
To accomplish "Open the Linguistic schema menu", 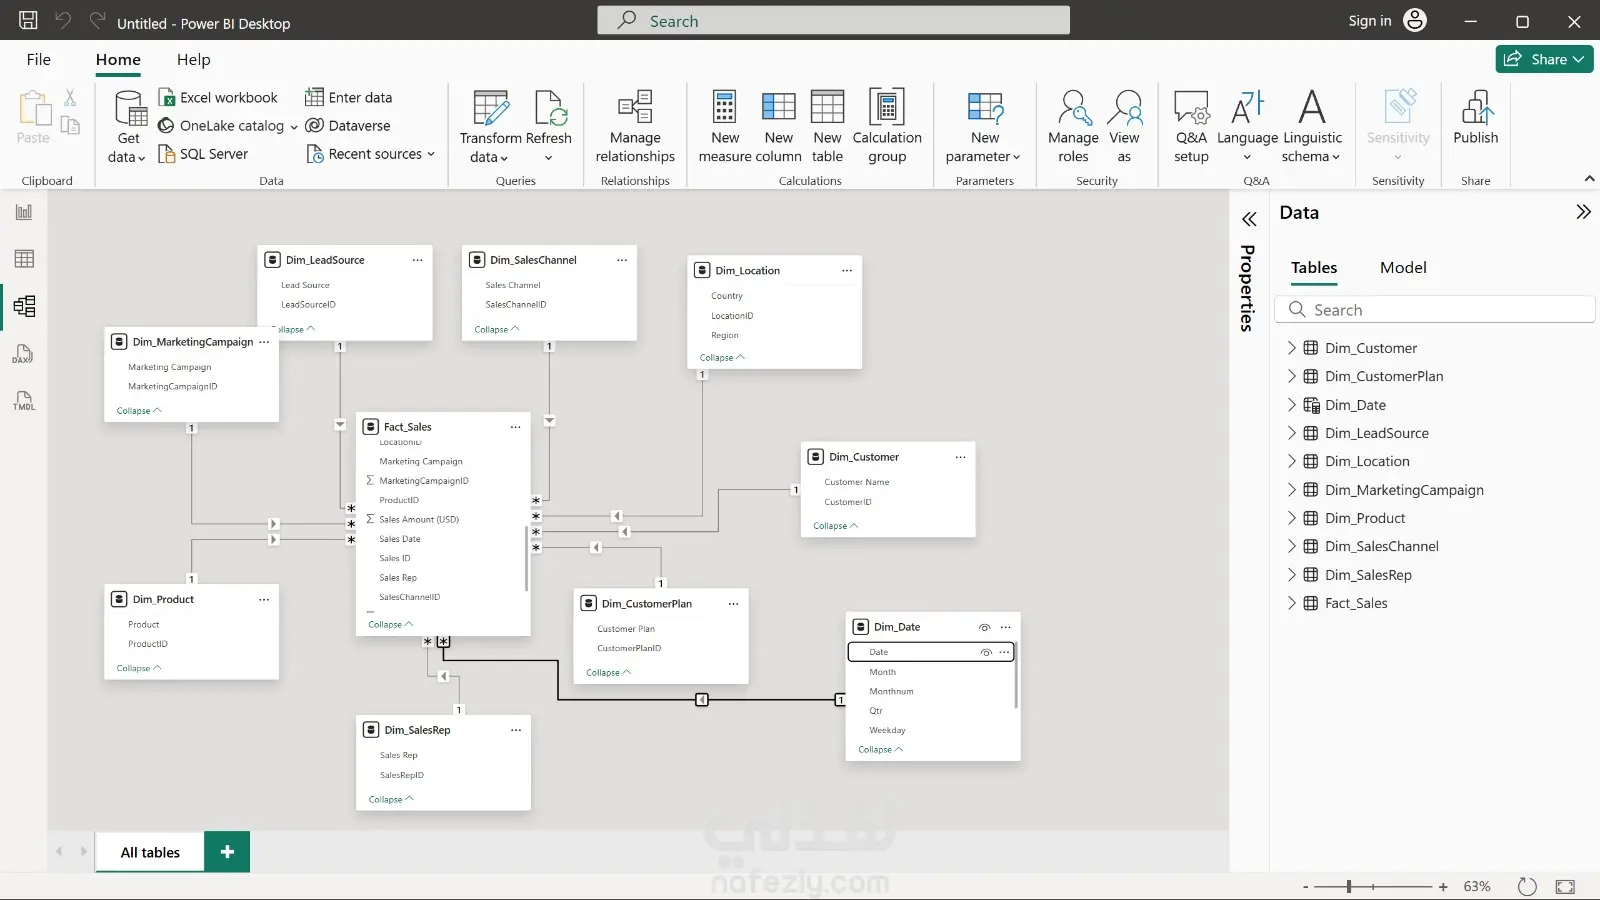I will [x=1312, y=126].
